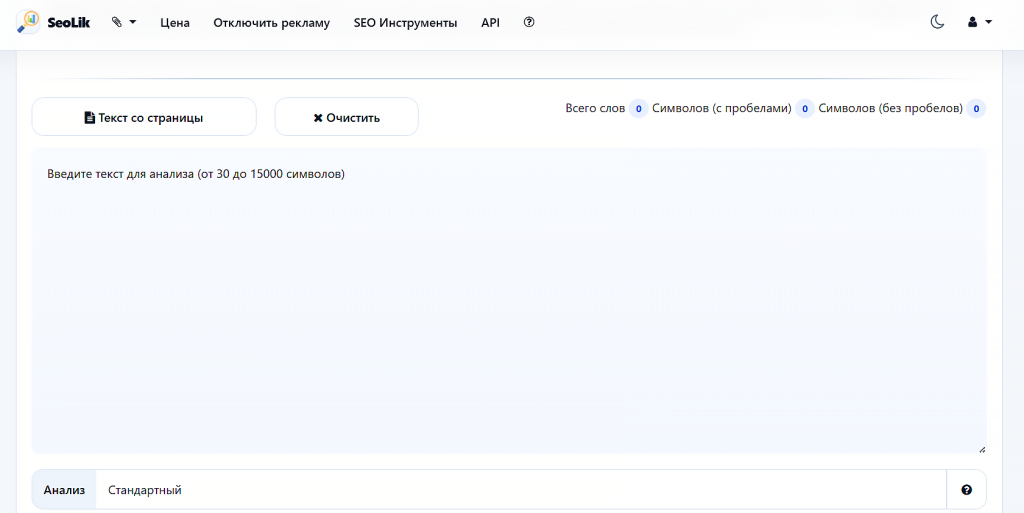The width and height of the screenshot is (1024, 513).
Task: Toggle dark mode with the moon icon
Action: [937, 22]
